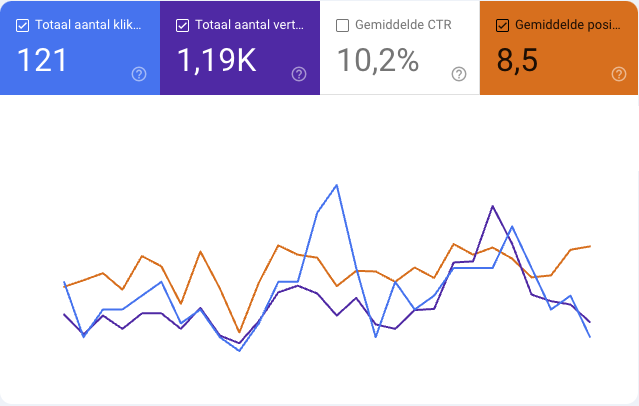Select the 1,19K impressions value
The image size is (639, 406).
click(x=217, y=60)
